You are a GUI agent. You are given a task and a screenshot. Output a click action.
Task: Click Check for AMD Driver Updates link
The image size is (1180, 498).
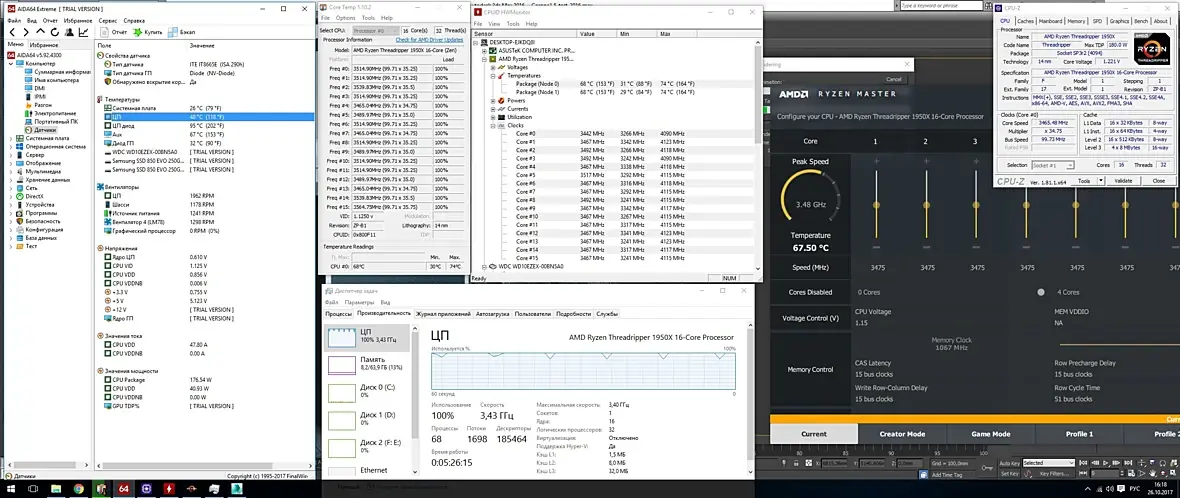429,39
